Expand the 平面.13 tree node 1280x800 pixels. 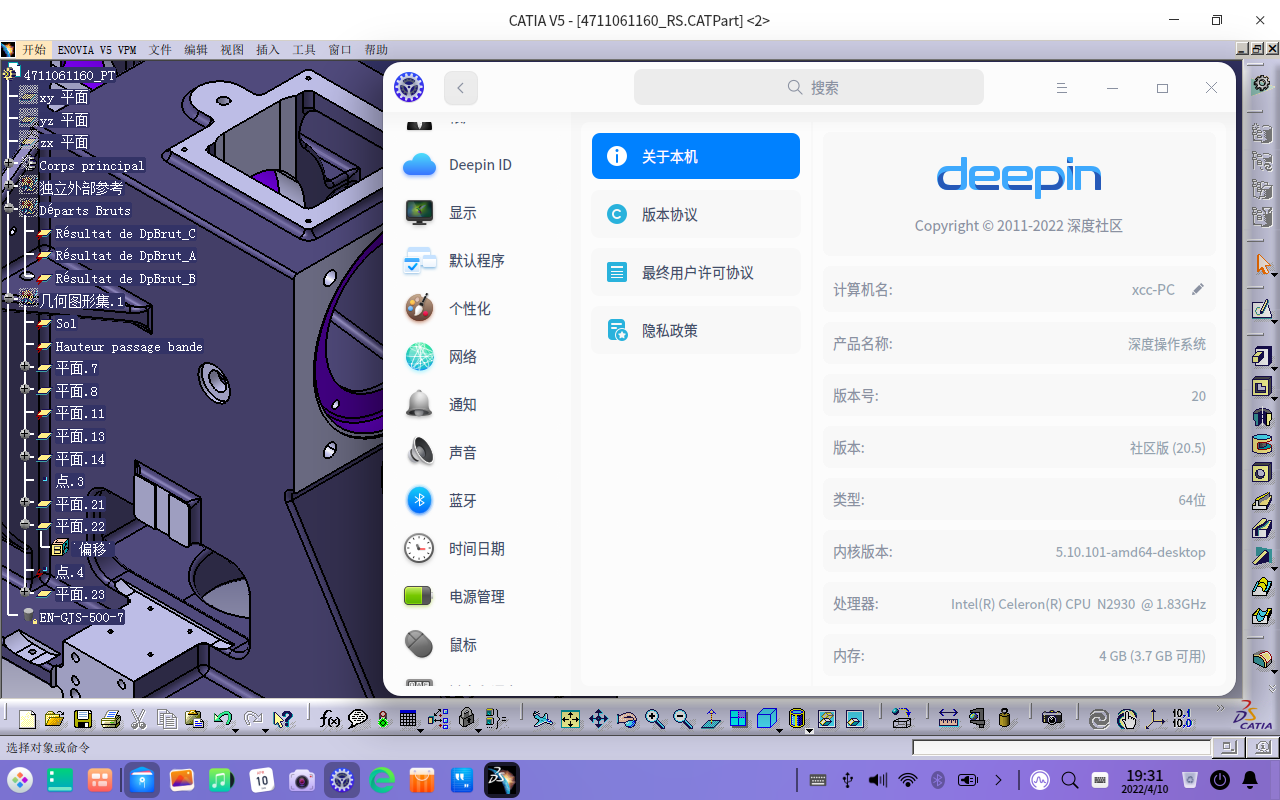coord(25,435)
